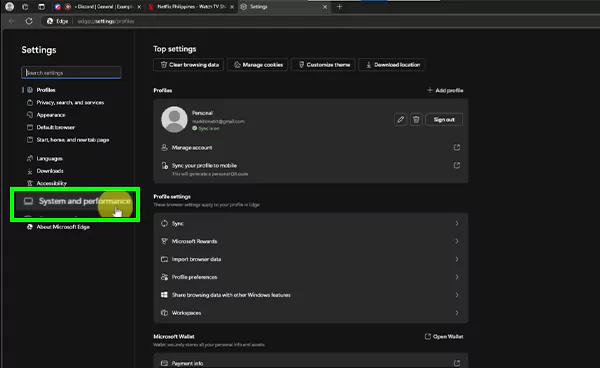
Task: Open Sync your profile to mobile link icon
Action: pyautogui.click(x=457, y=166)
